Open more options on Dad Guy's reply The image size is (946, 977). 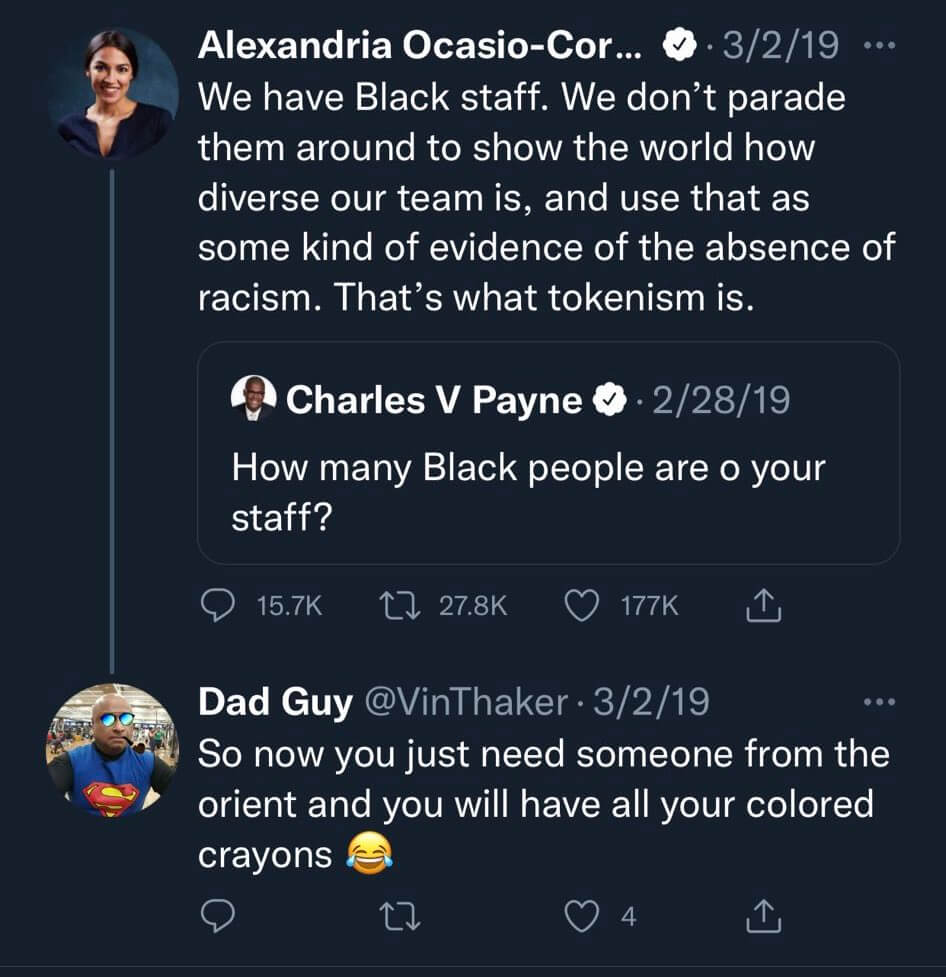879,703
